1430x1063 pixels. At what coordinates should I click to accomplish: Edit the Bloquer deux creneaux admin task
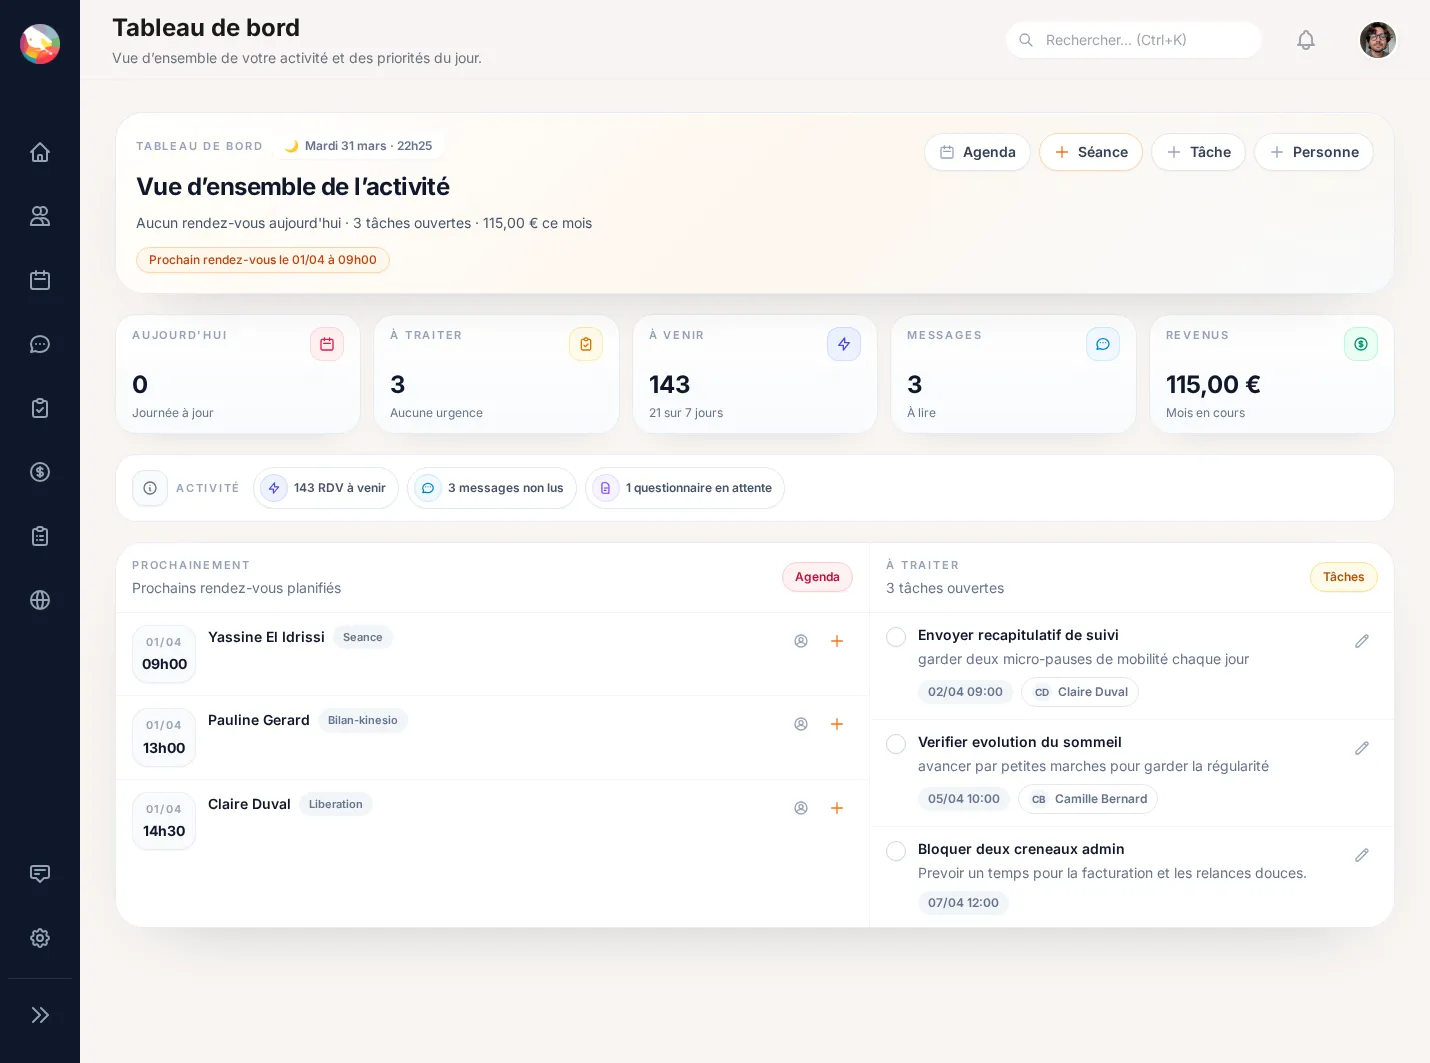click(x=1362, y=855)
